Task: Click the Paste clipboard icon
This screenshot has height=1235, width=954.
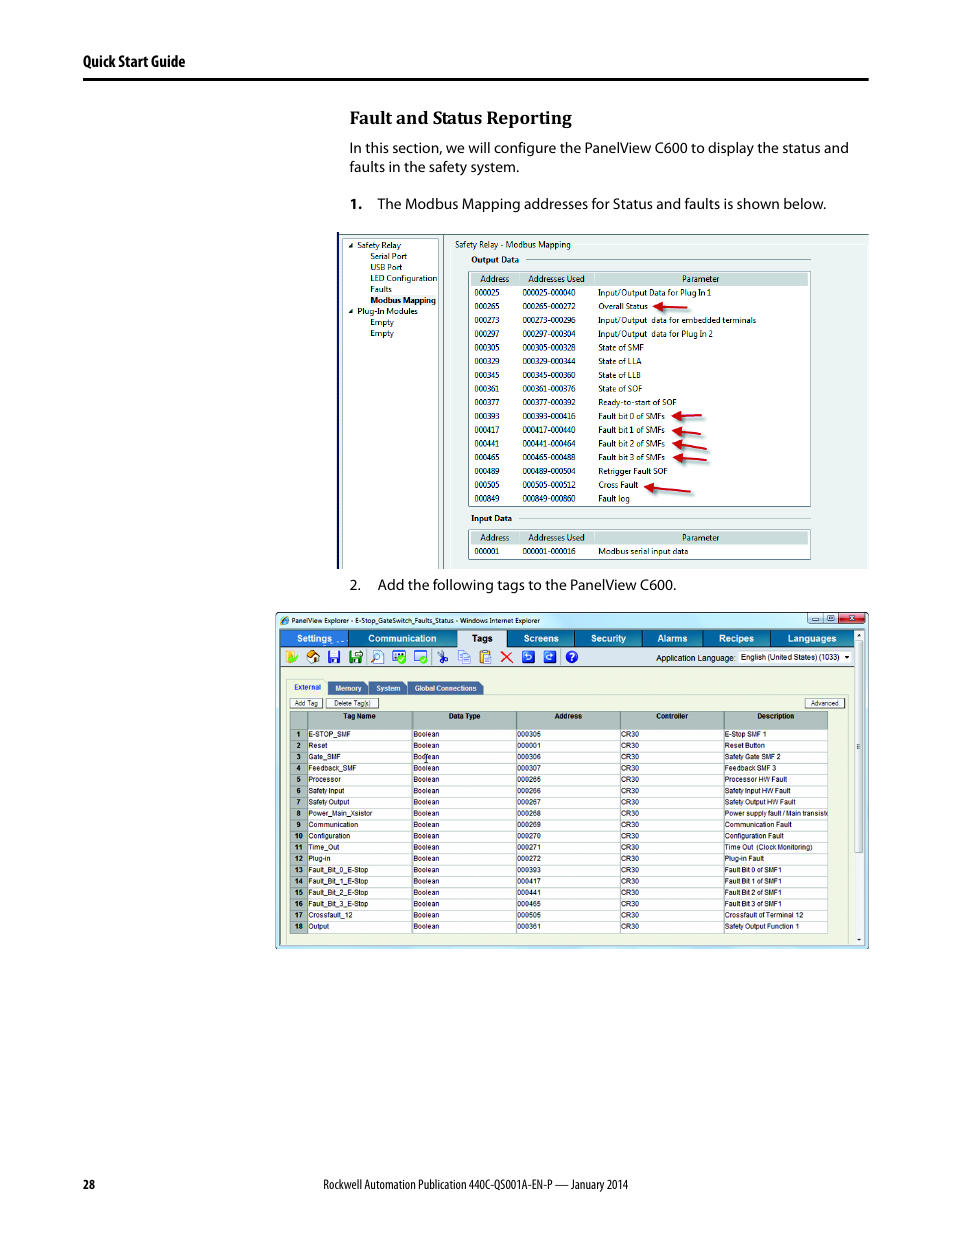Action: 485,657
